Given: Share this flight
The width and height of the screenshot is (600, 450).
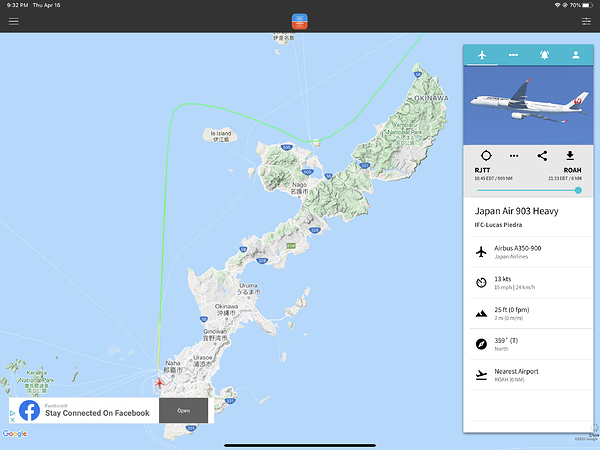Looking at the screenshot, I should click(x=542, y=156).
